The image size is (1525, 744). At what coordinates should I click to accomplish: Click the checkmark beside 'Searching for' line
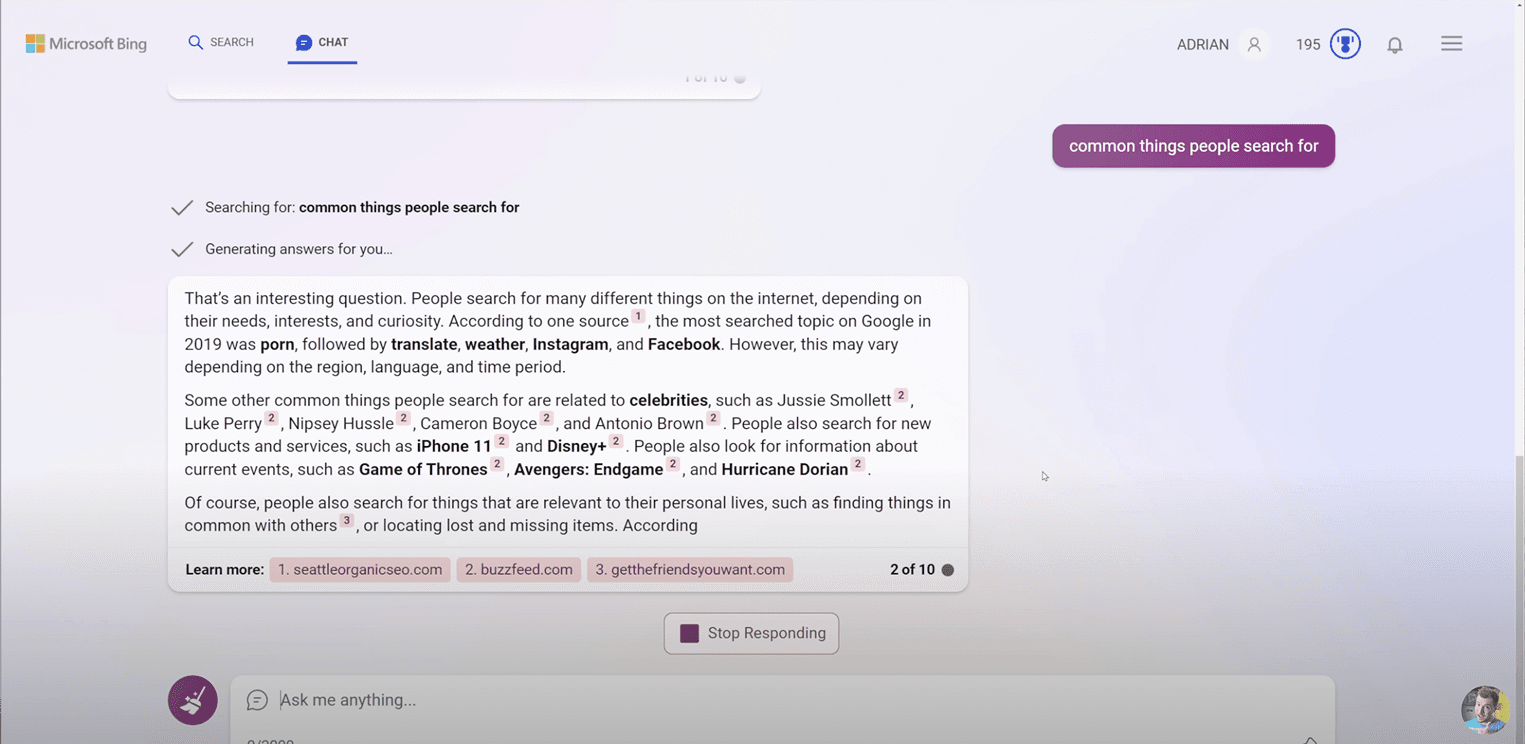[182, 207]
